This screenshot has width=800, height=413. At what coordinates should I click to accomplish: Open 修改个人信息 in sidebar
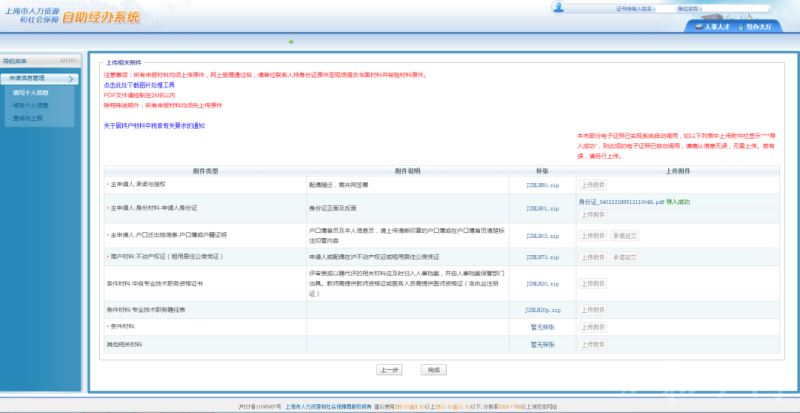pyautogui.click(x=32, y=104)
